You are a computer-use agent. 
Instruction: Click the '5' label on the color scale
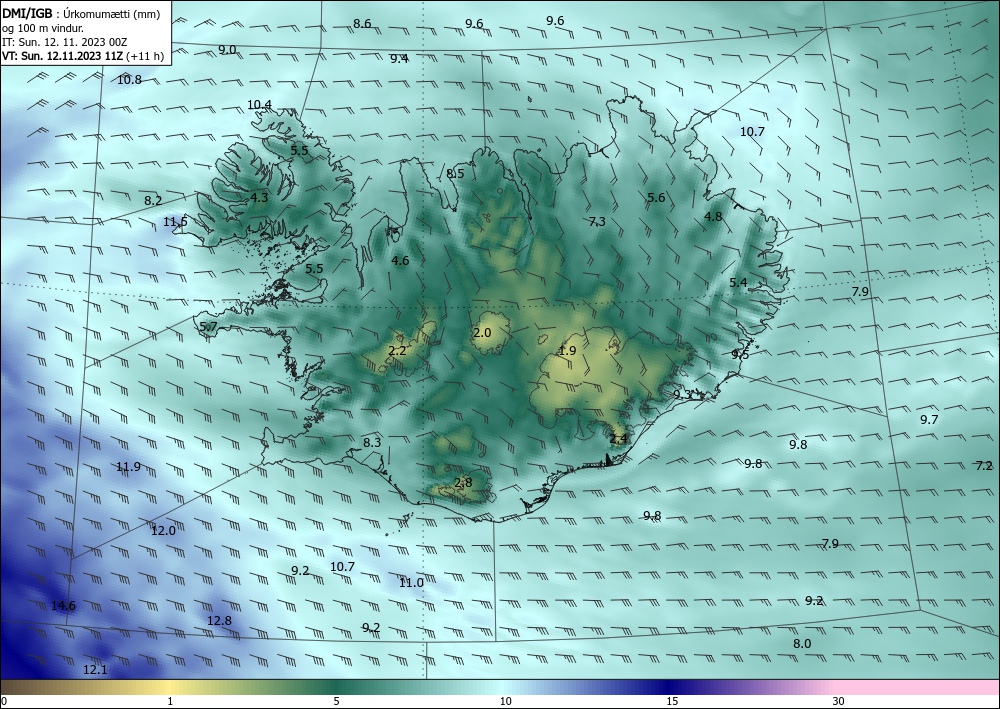[336, 702]
